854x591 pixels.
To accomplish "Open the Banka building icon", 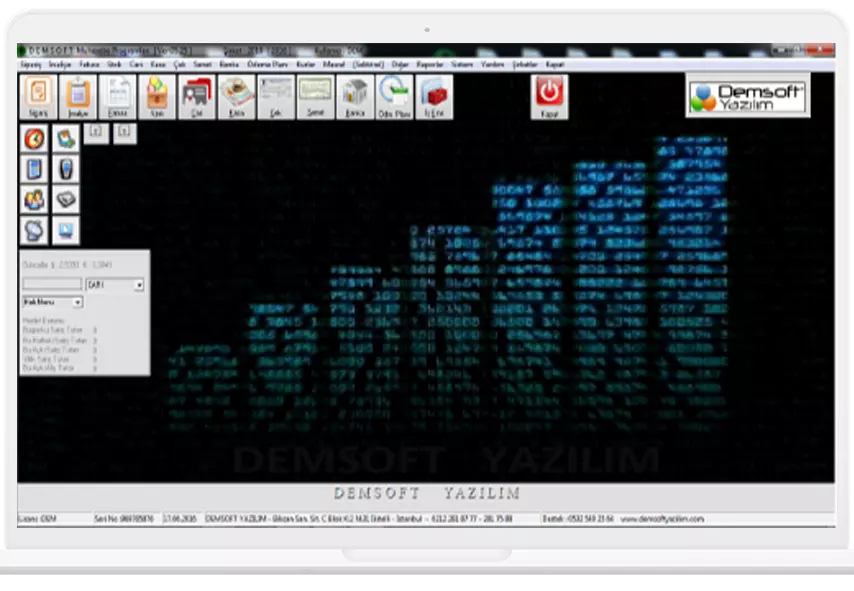I will click(x=354, y=96).
